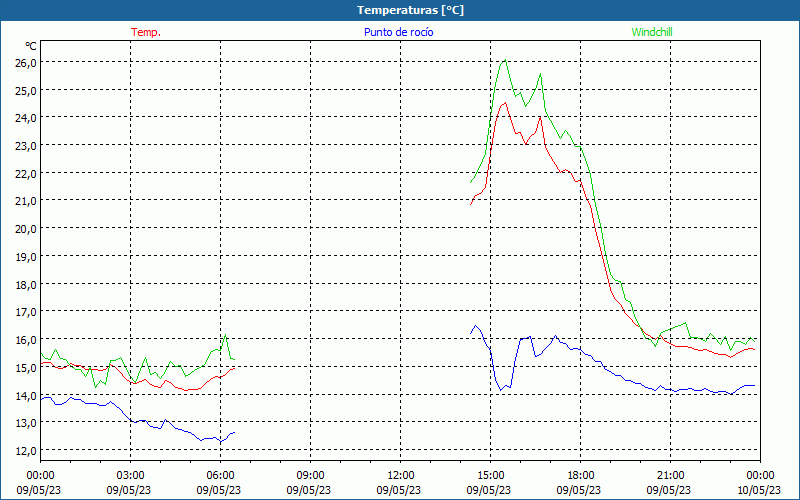
Task: Click the 00:00 label above 10/05/23
Action: (761, 476)
